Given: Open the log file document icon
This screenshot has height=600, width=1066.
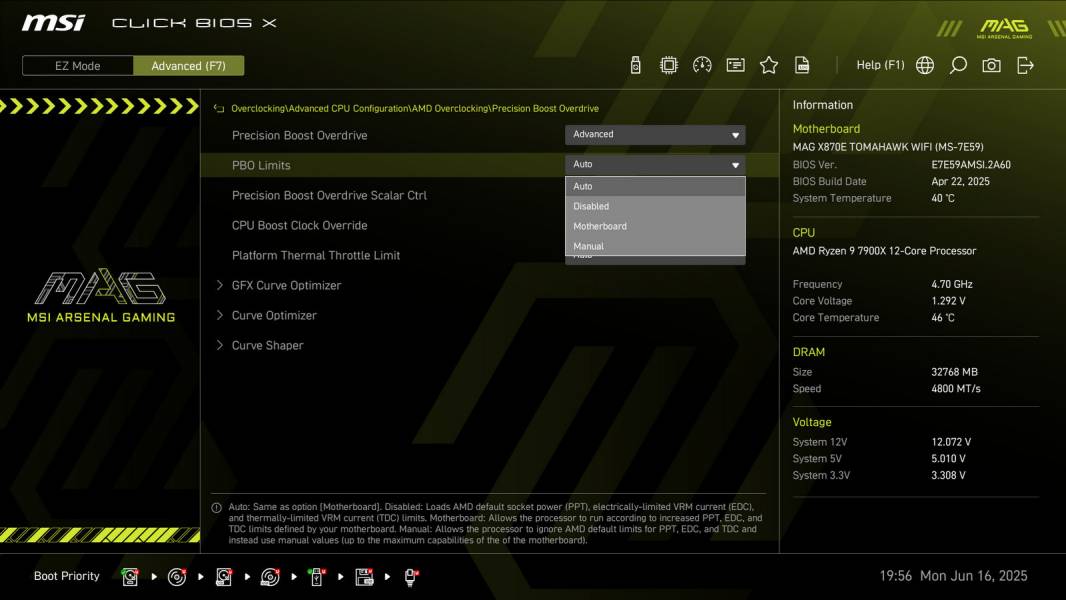Looking at the screenshot, I should click(802, 65).
